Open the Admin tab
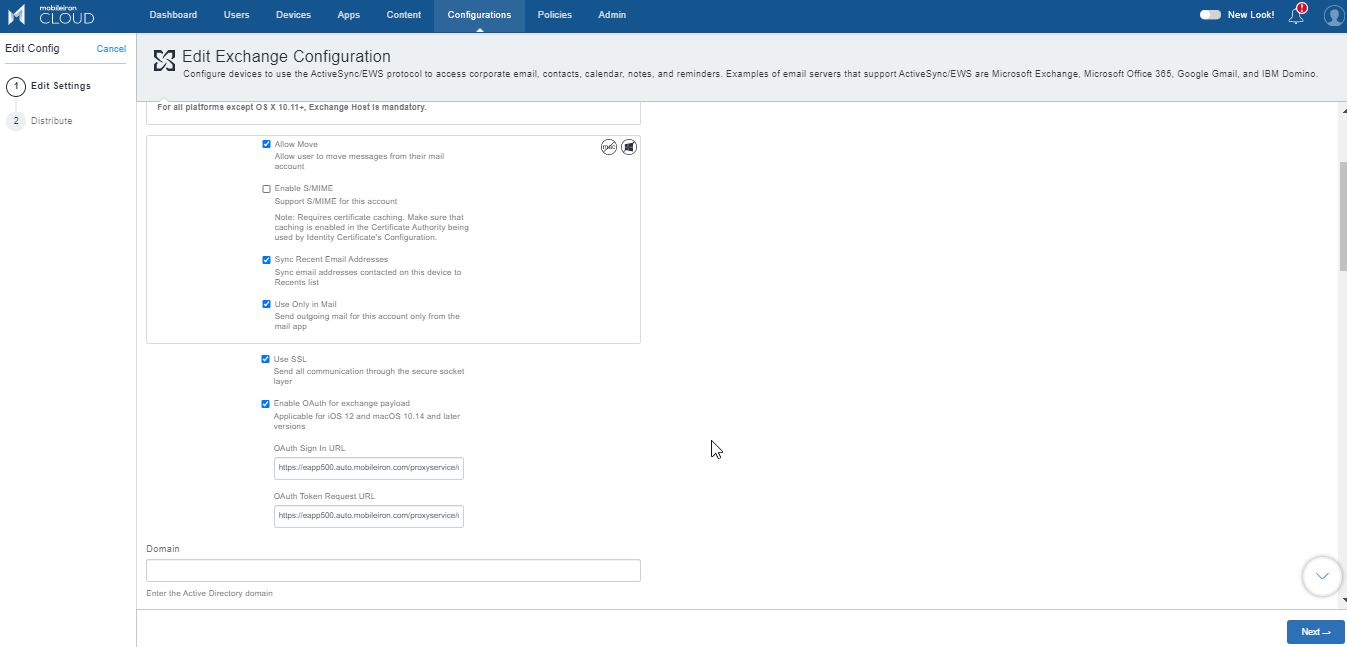The image size is (1347, 647). (612, 15)
